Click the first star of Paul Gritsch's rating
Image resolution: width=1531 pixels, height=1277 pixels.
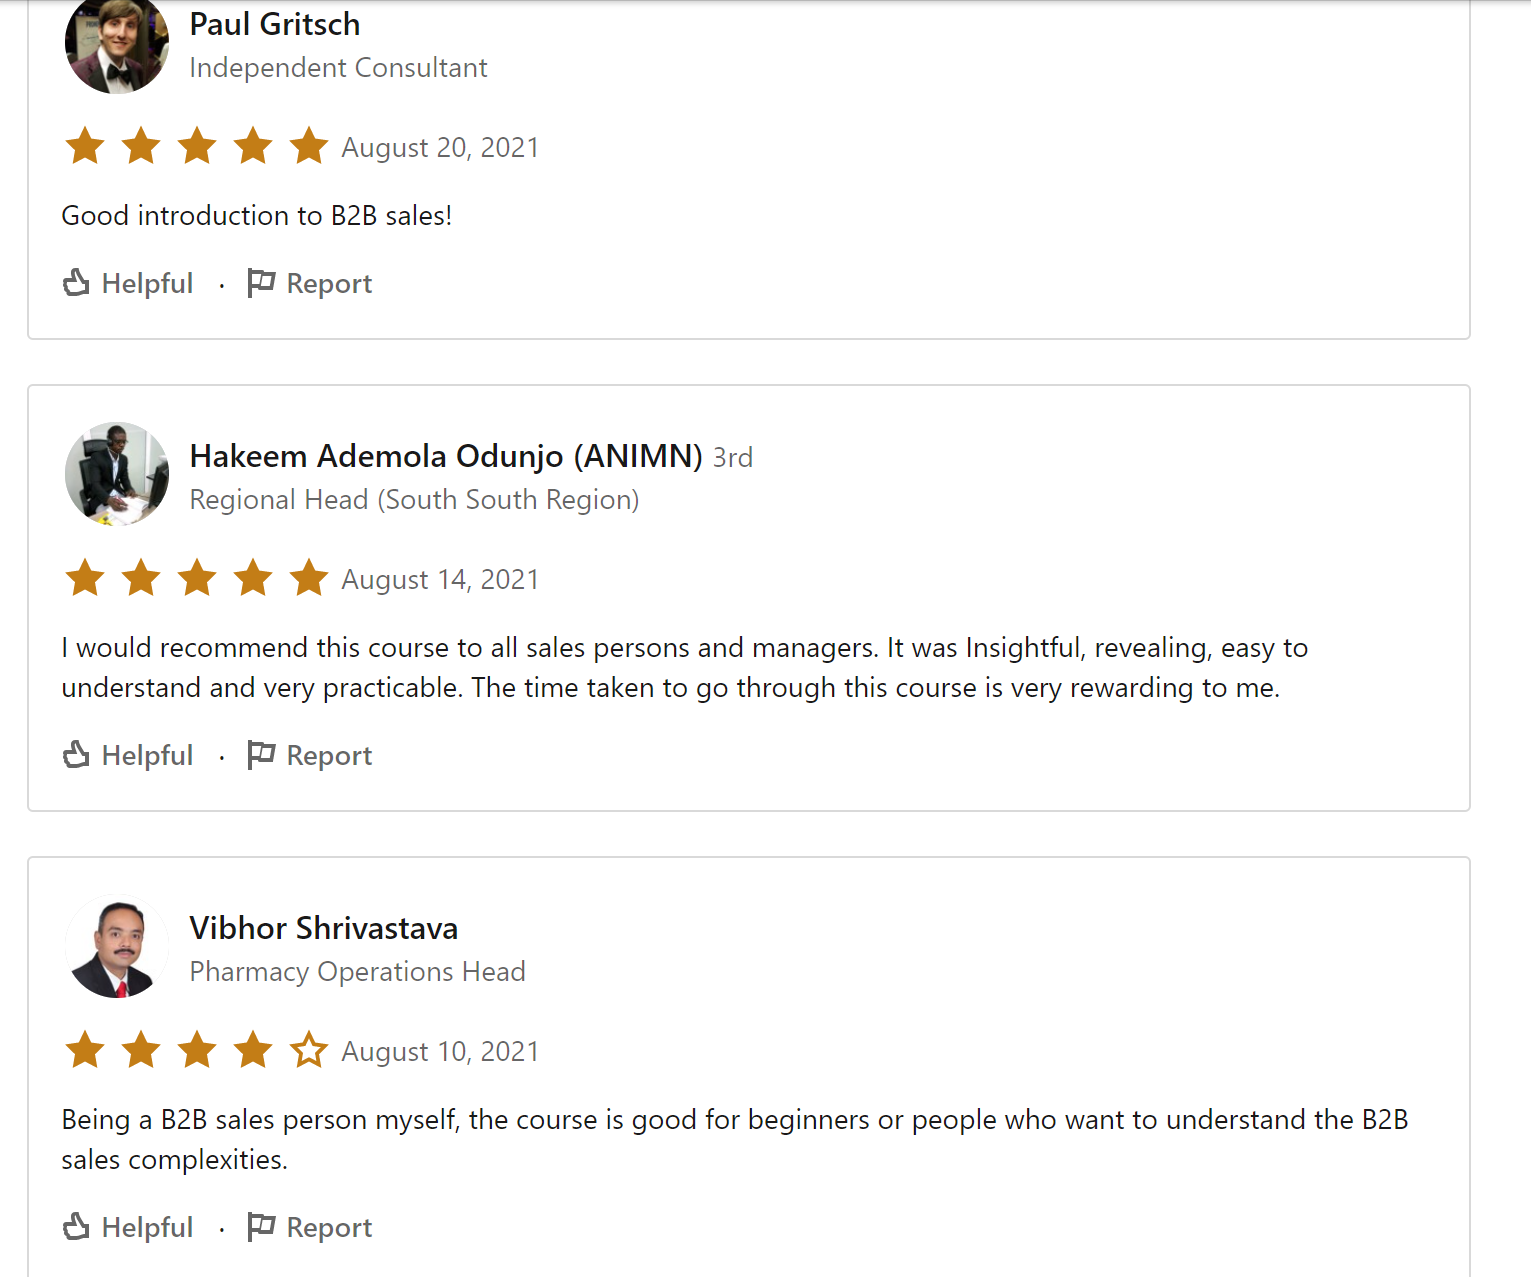coord(85,146)
